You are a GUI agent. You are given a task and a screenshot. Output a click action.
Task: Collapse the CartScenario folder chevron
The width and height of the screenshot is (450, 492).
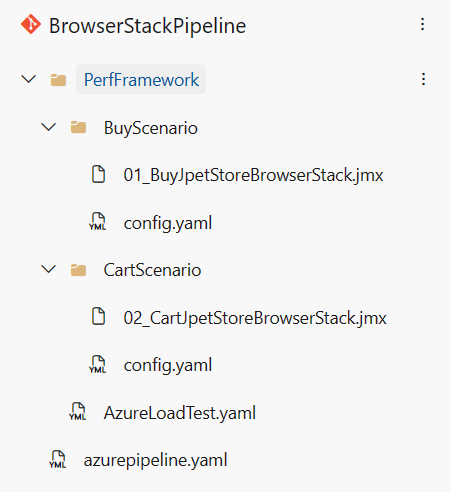click(49, 269)
